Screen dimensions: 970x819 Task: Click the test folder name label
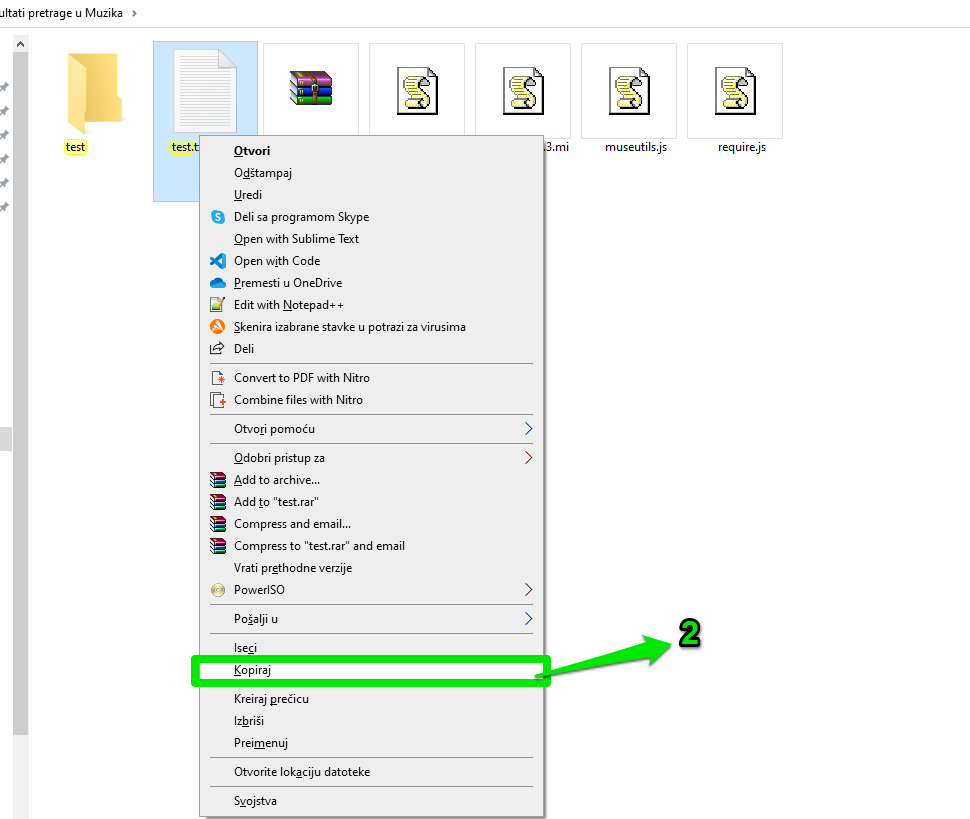coord(75,147)
